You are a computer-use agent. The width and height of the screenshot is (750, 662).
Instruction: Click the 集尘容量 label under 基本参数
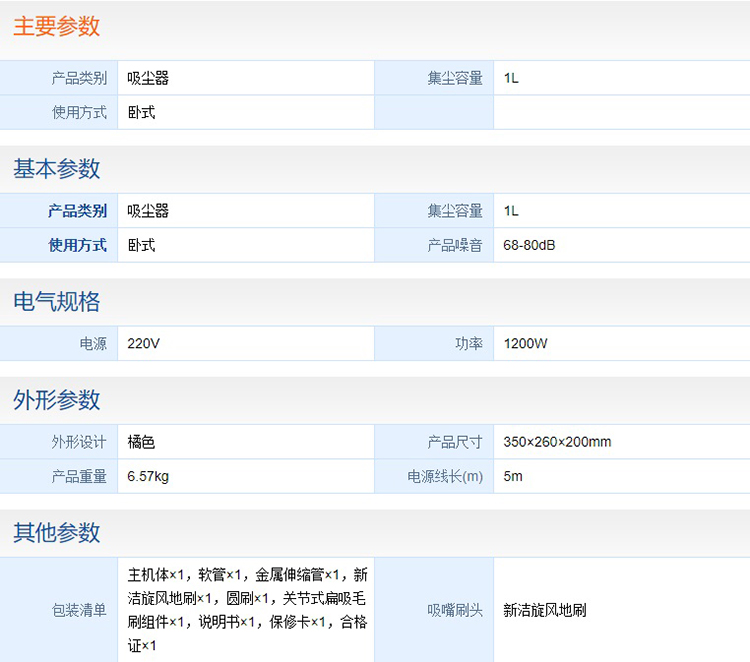pyautogui.click(x=455, y=211)
